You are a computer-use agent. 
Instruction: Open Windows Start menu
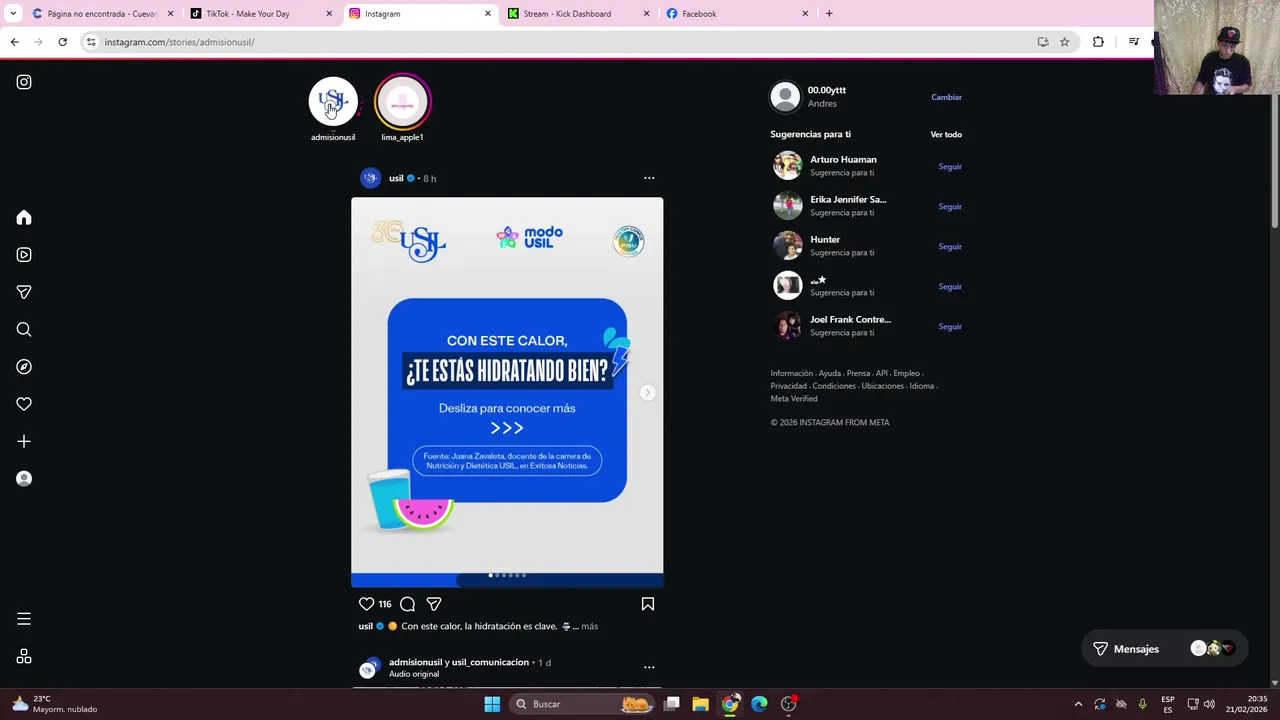(492, 704)
